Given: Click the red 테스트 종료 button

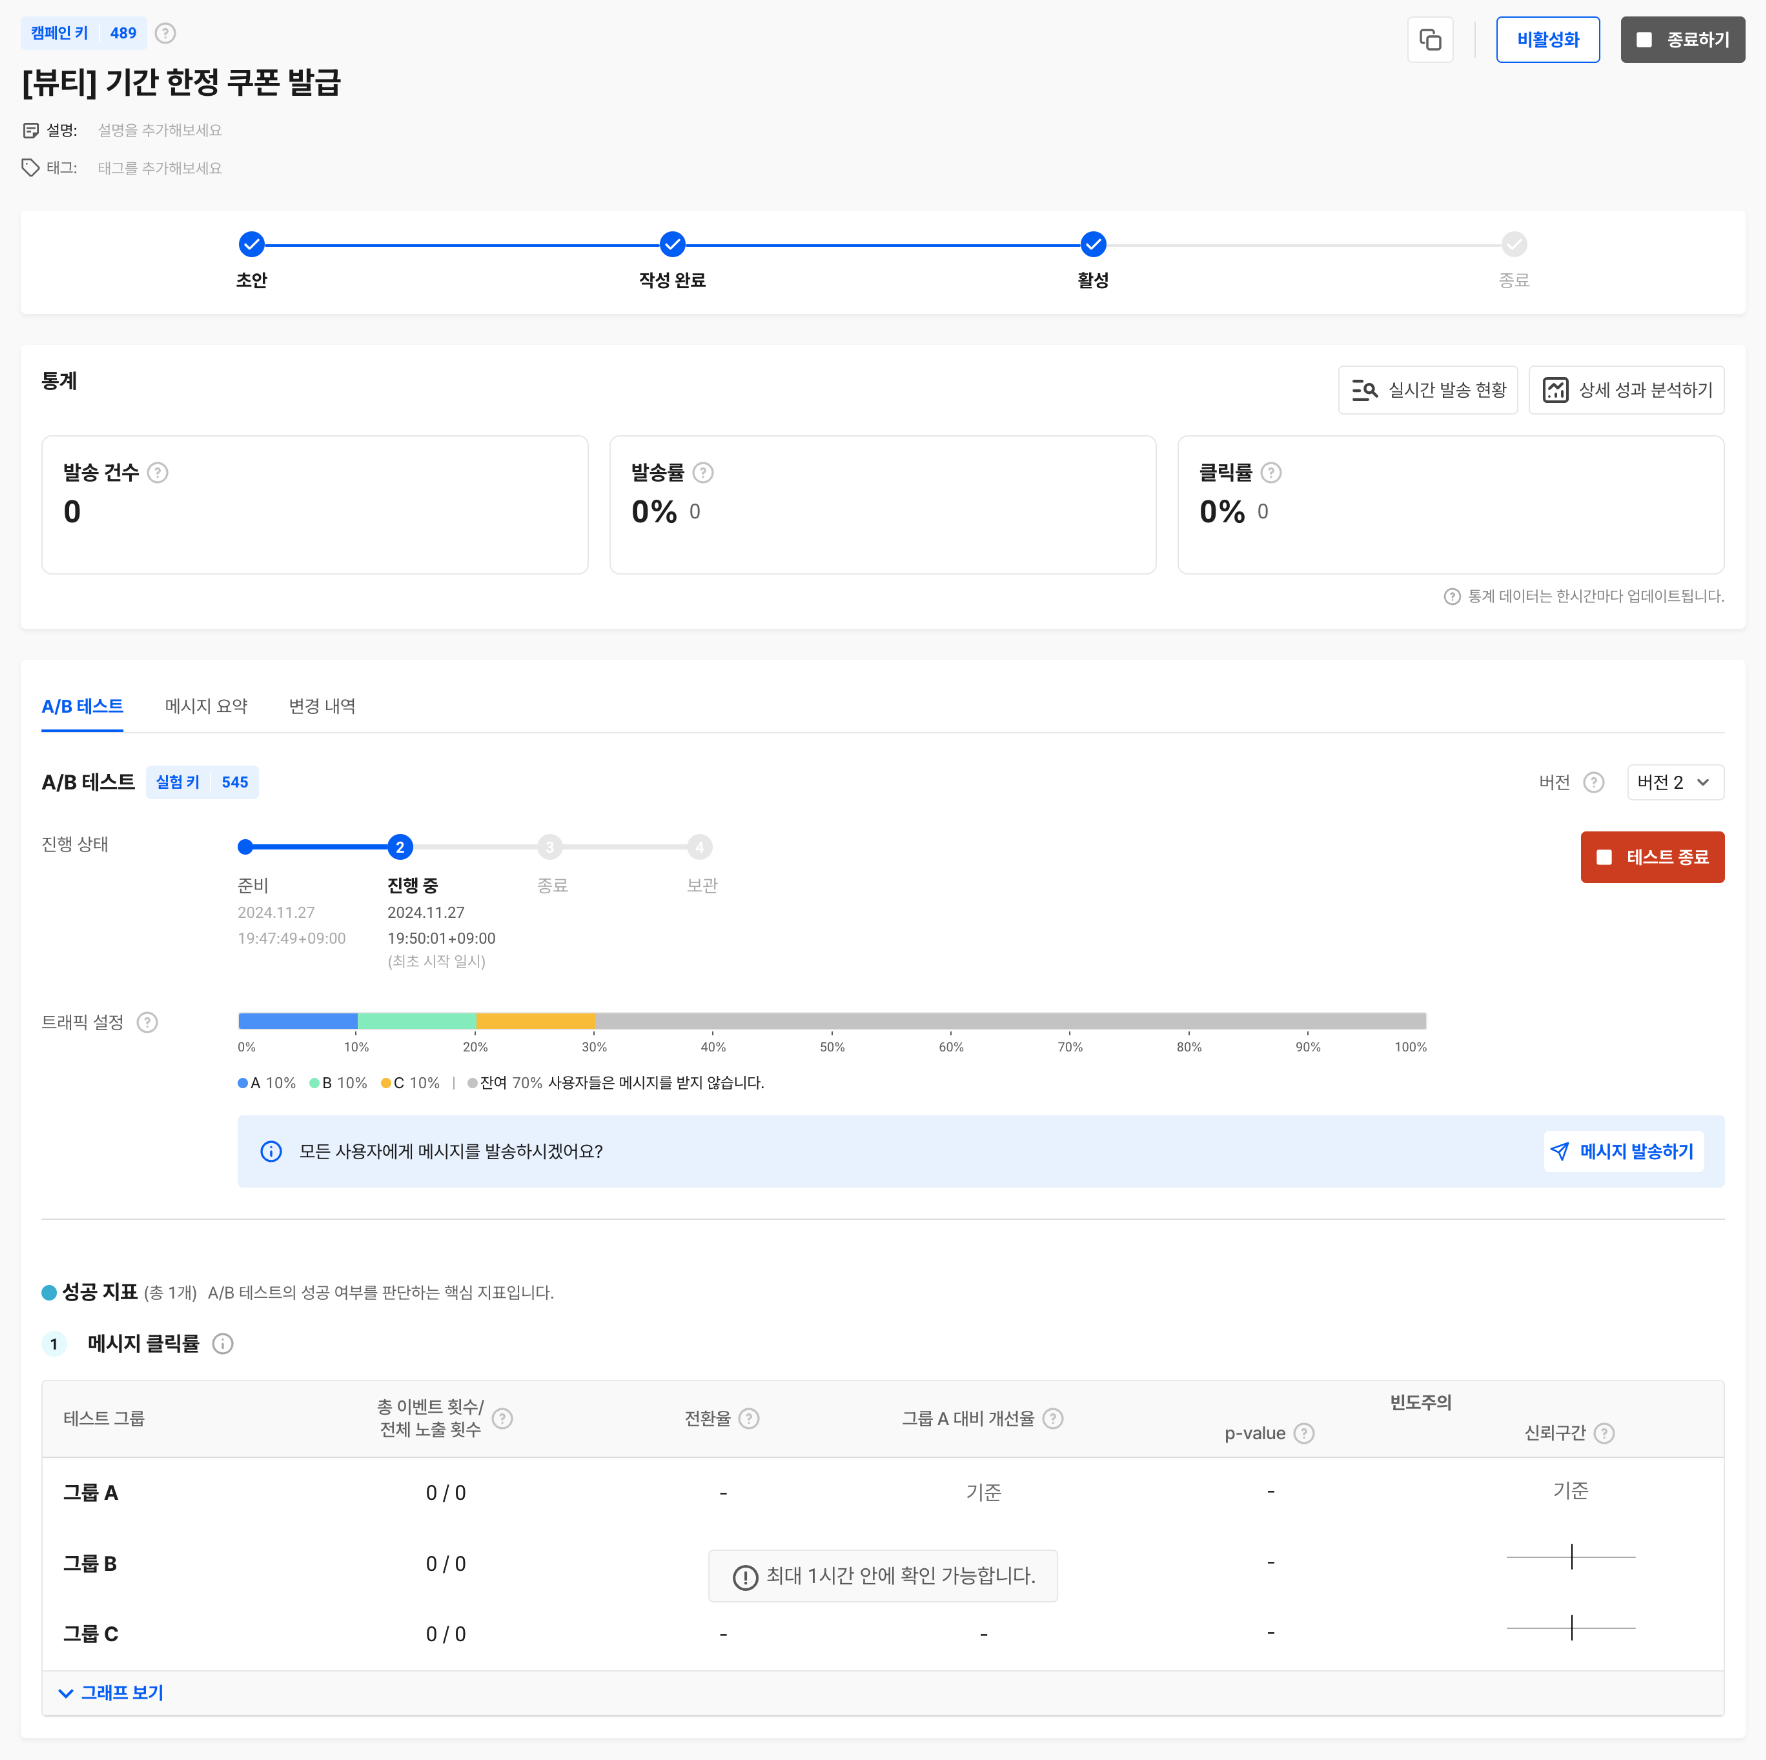Looking at the screenshot, I should [x=1653, y=858].
